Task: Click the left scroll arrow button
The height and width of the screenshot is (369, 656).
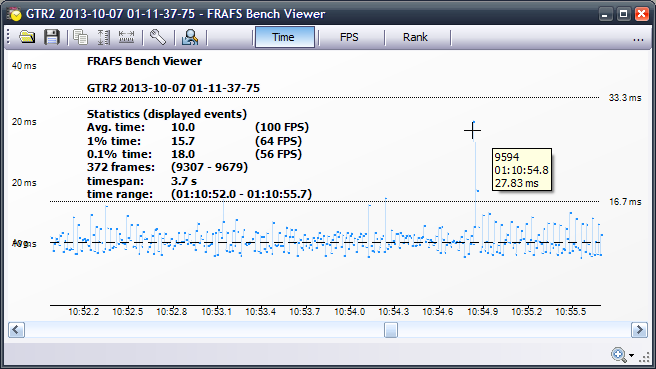Action: [x=16, y=330]
